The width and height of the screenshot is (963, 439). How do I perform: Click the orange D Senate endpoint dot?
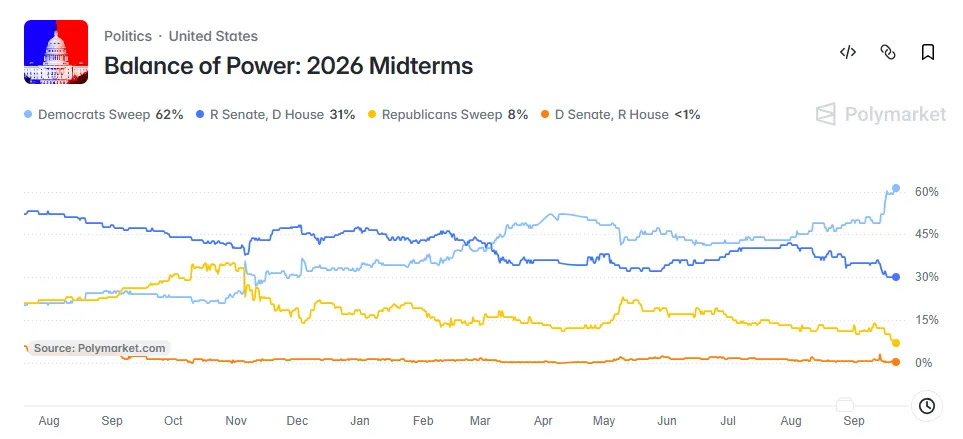point(896,362)
